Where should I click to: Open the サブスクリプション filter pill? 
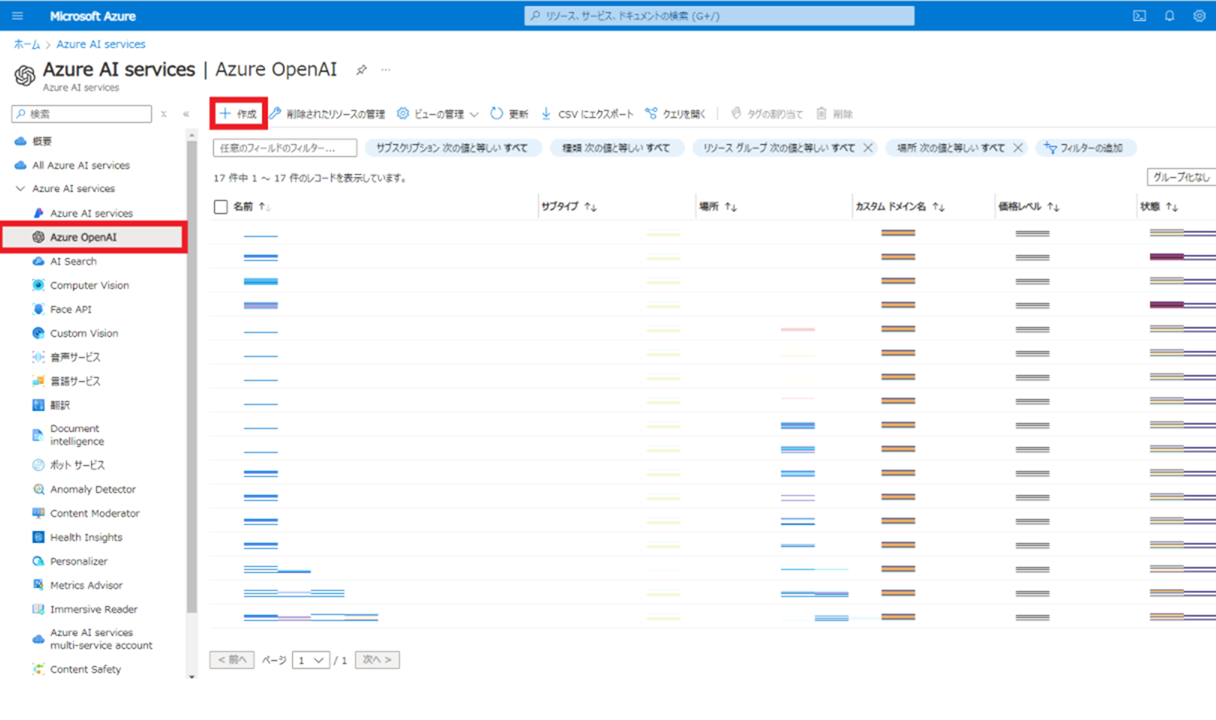pyautogui.click(x=453, y=148)
